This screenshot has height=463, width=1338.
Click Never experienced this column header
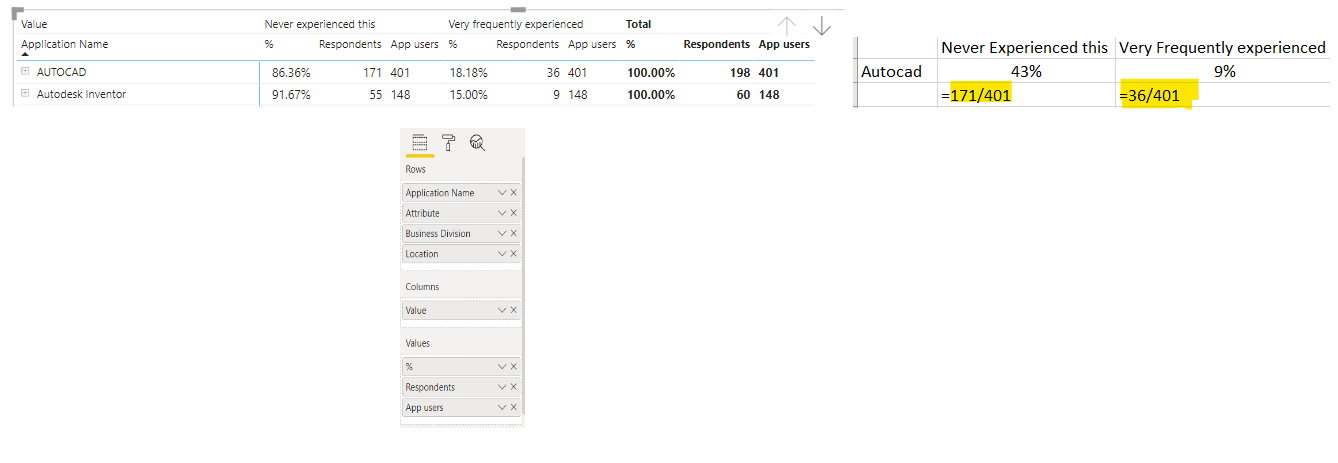320,23
